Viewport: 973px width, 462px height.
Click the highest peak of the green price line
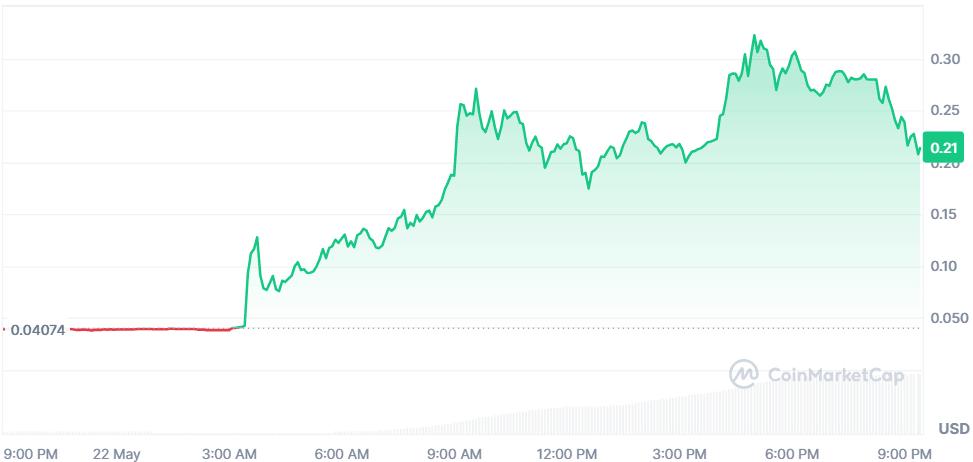[753, 36]
